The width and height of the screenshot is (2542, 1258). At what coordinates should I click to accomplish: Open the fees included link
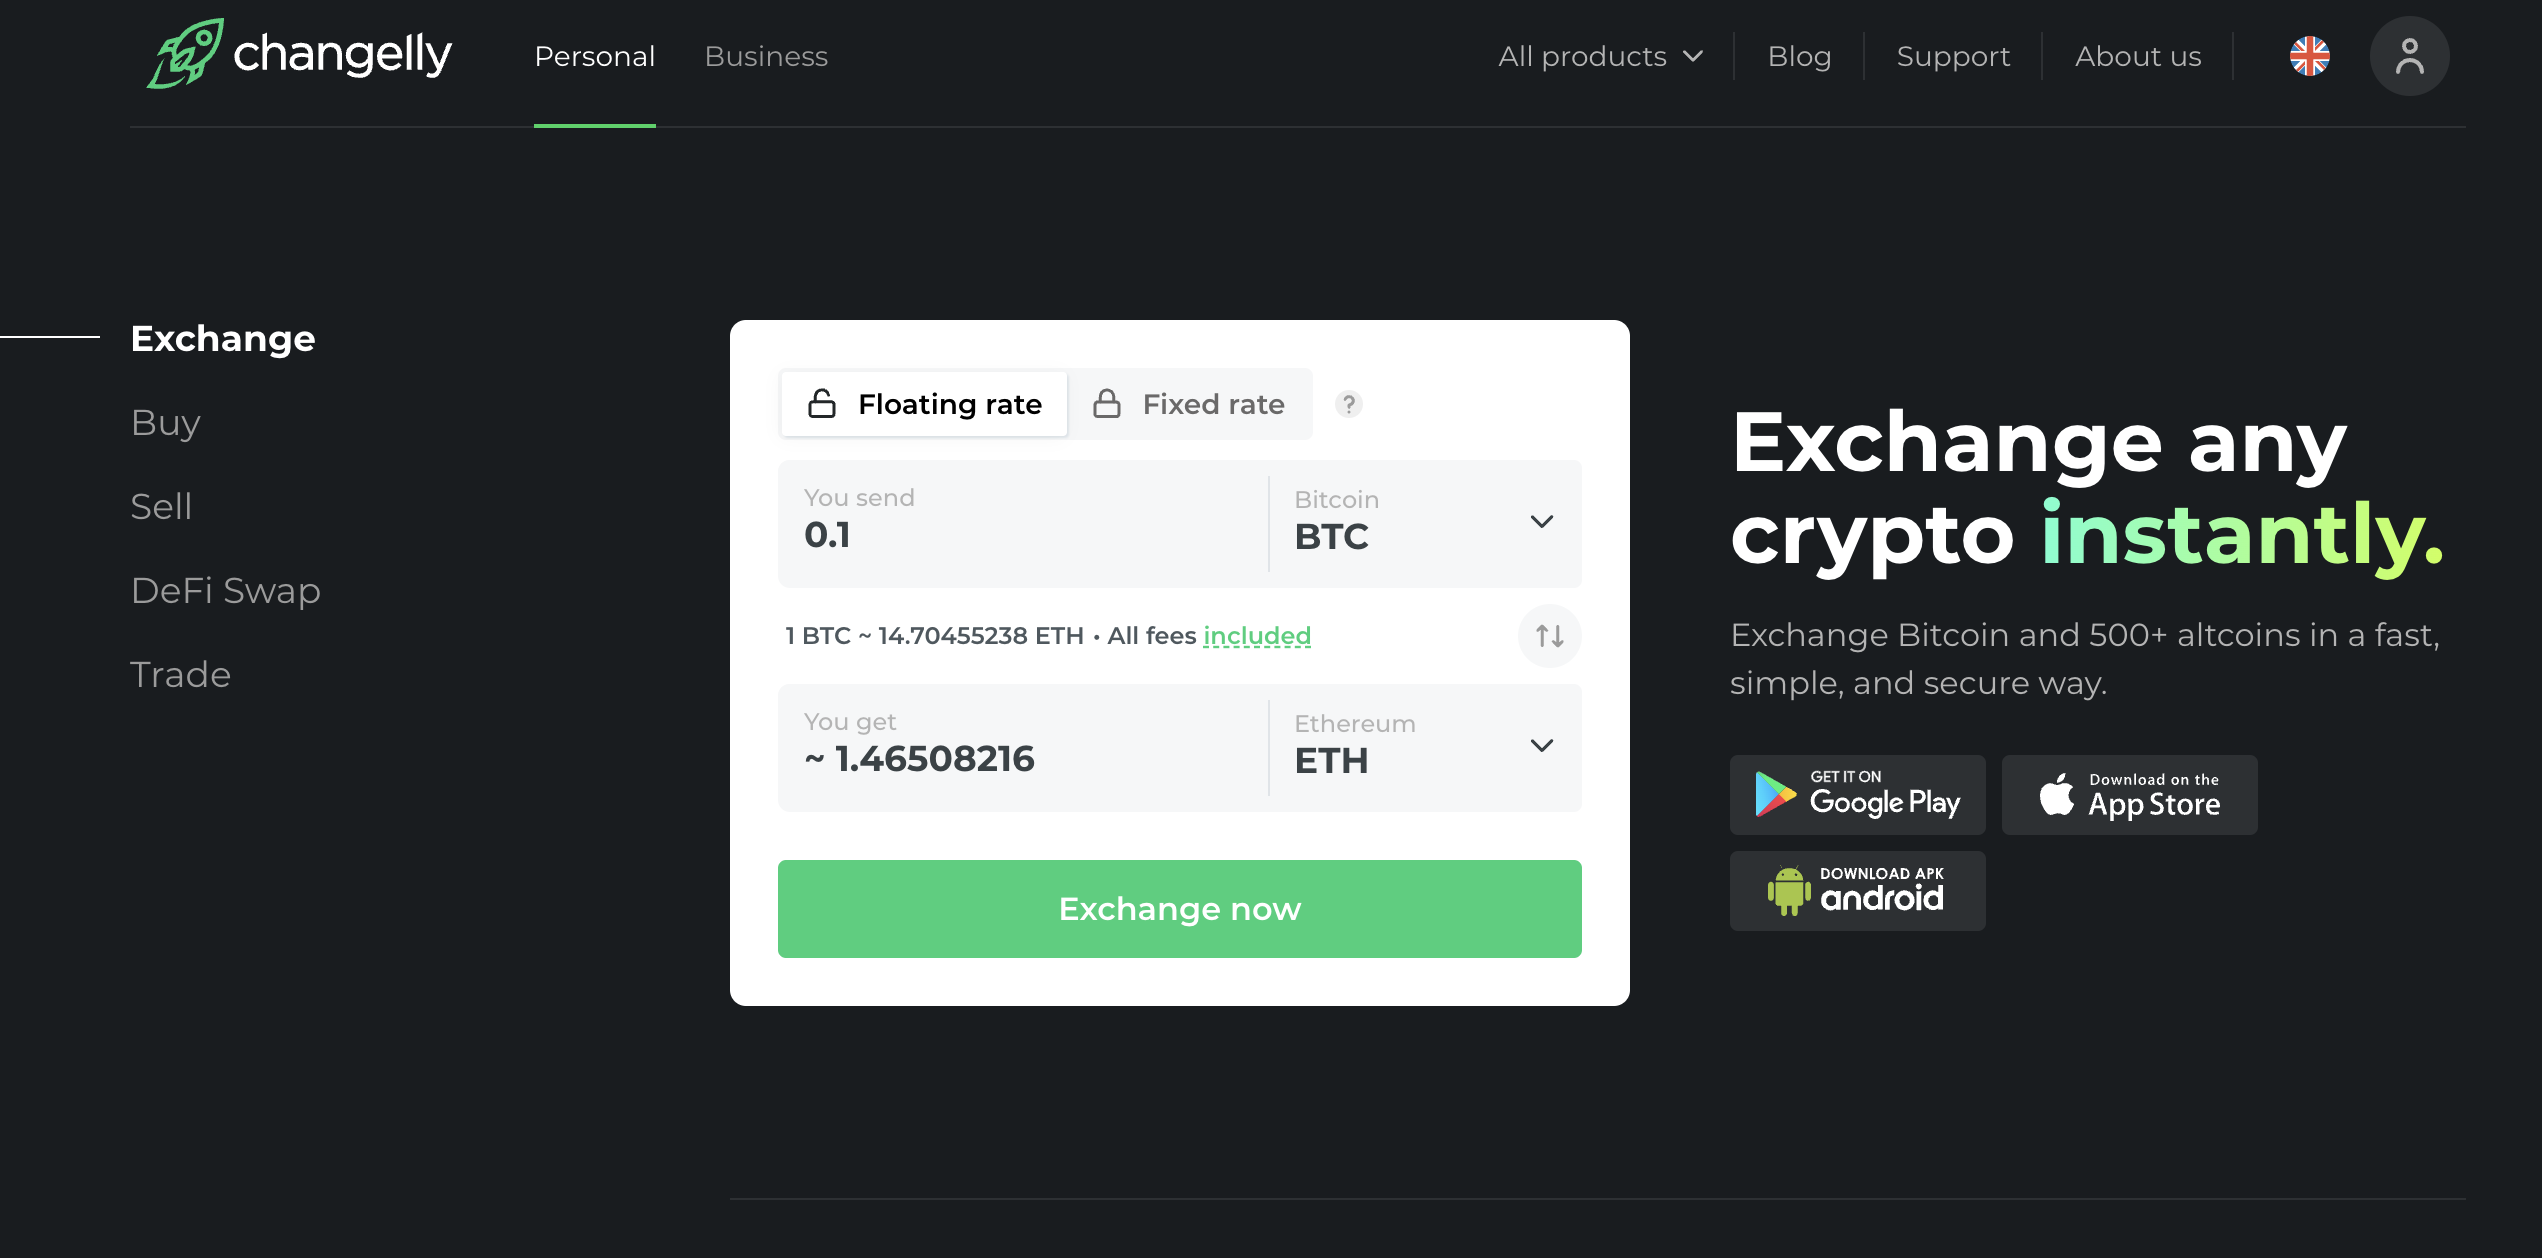(1257, 636)
